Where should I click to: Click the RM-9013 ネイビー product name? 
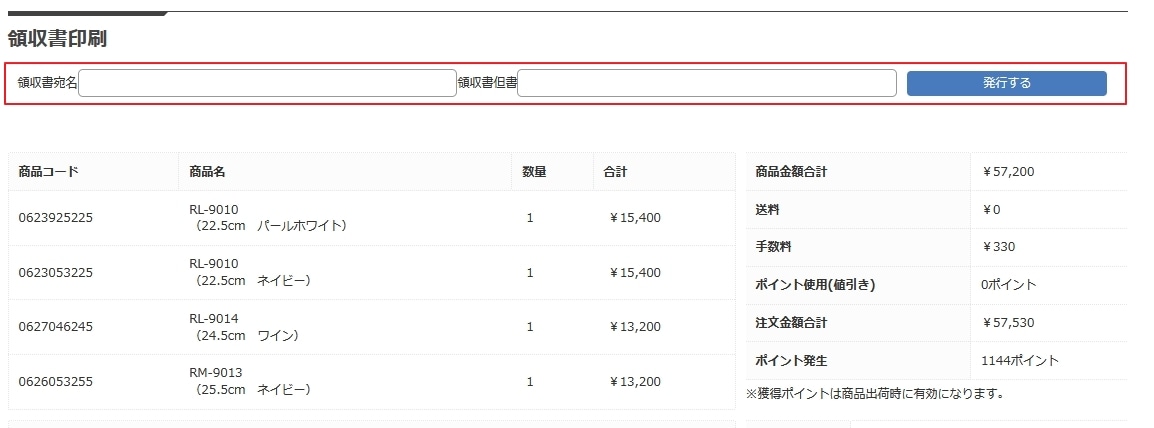[250, 382]
